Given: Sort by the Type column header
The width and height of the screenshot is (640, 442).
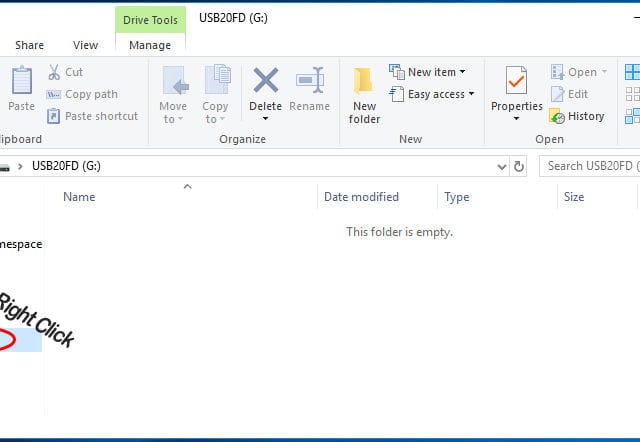Looking at the screenshot, I should [457, 197].
